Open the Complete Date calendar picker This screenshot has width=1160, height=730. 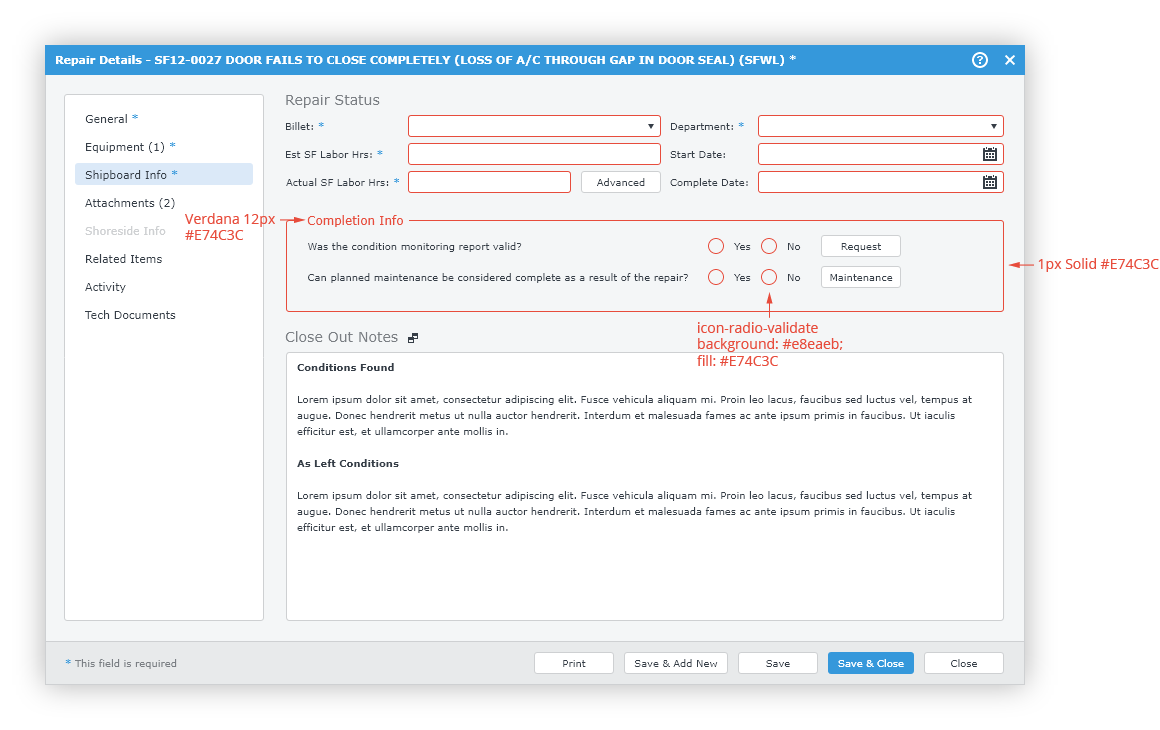pyautogui.click(x=990, y=182)
